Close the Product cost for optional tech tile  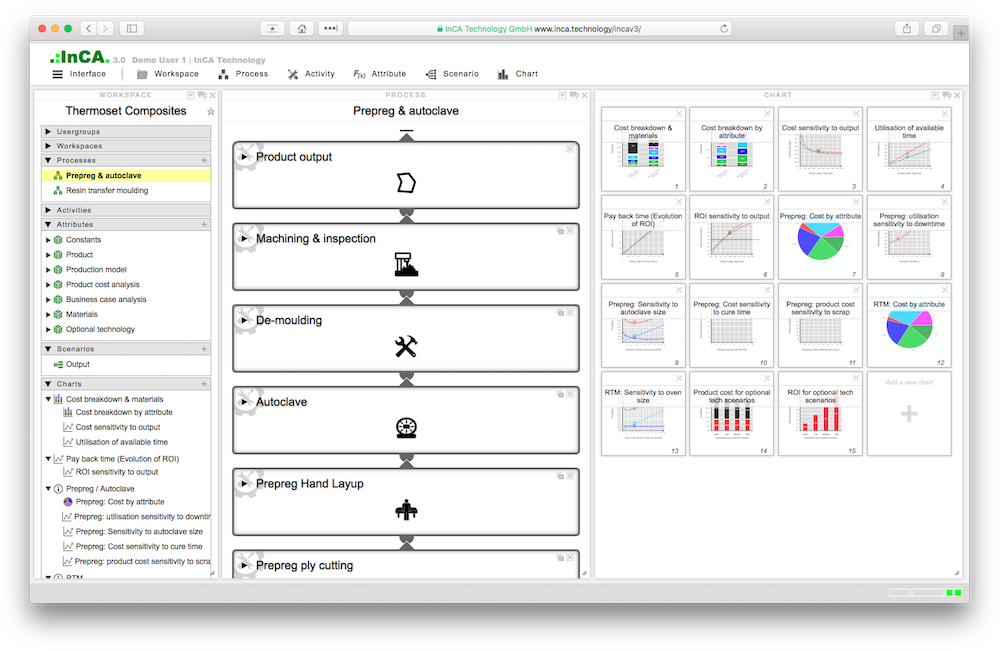pyautogui.click(x=767, y=378)
